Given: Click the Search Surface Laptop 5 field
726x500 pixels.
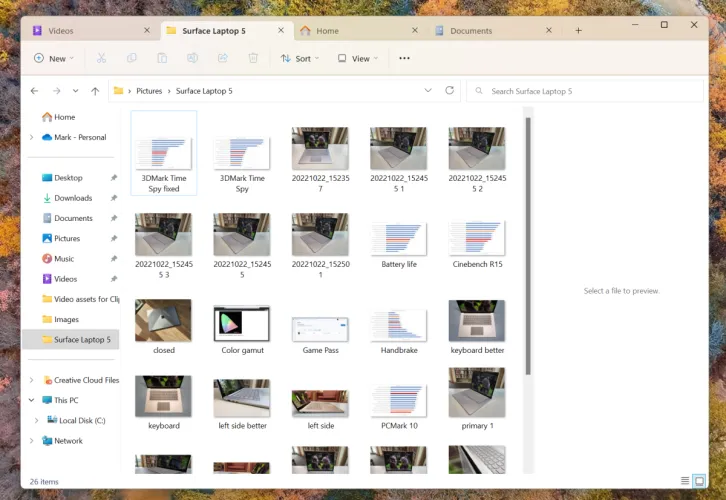Looking at the screenshot, I should [590, 91].
